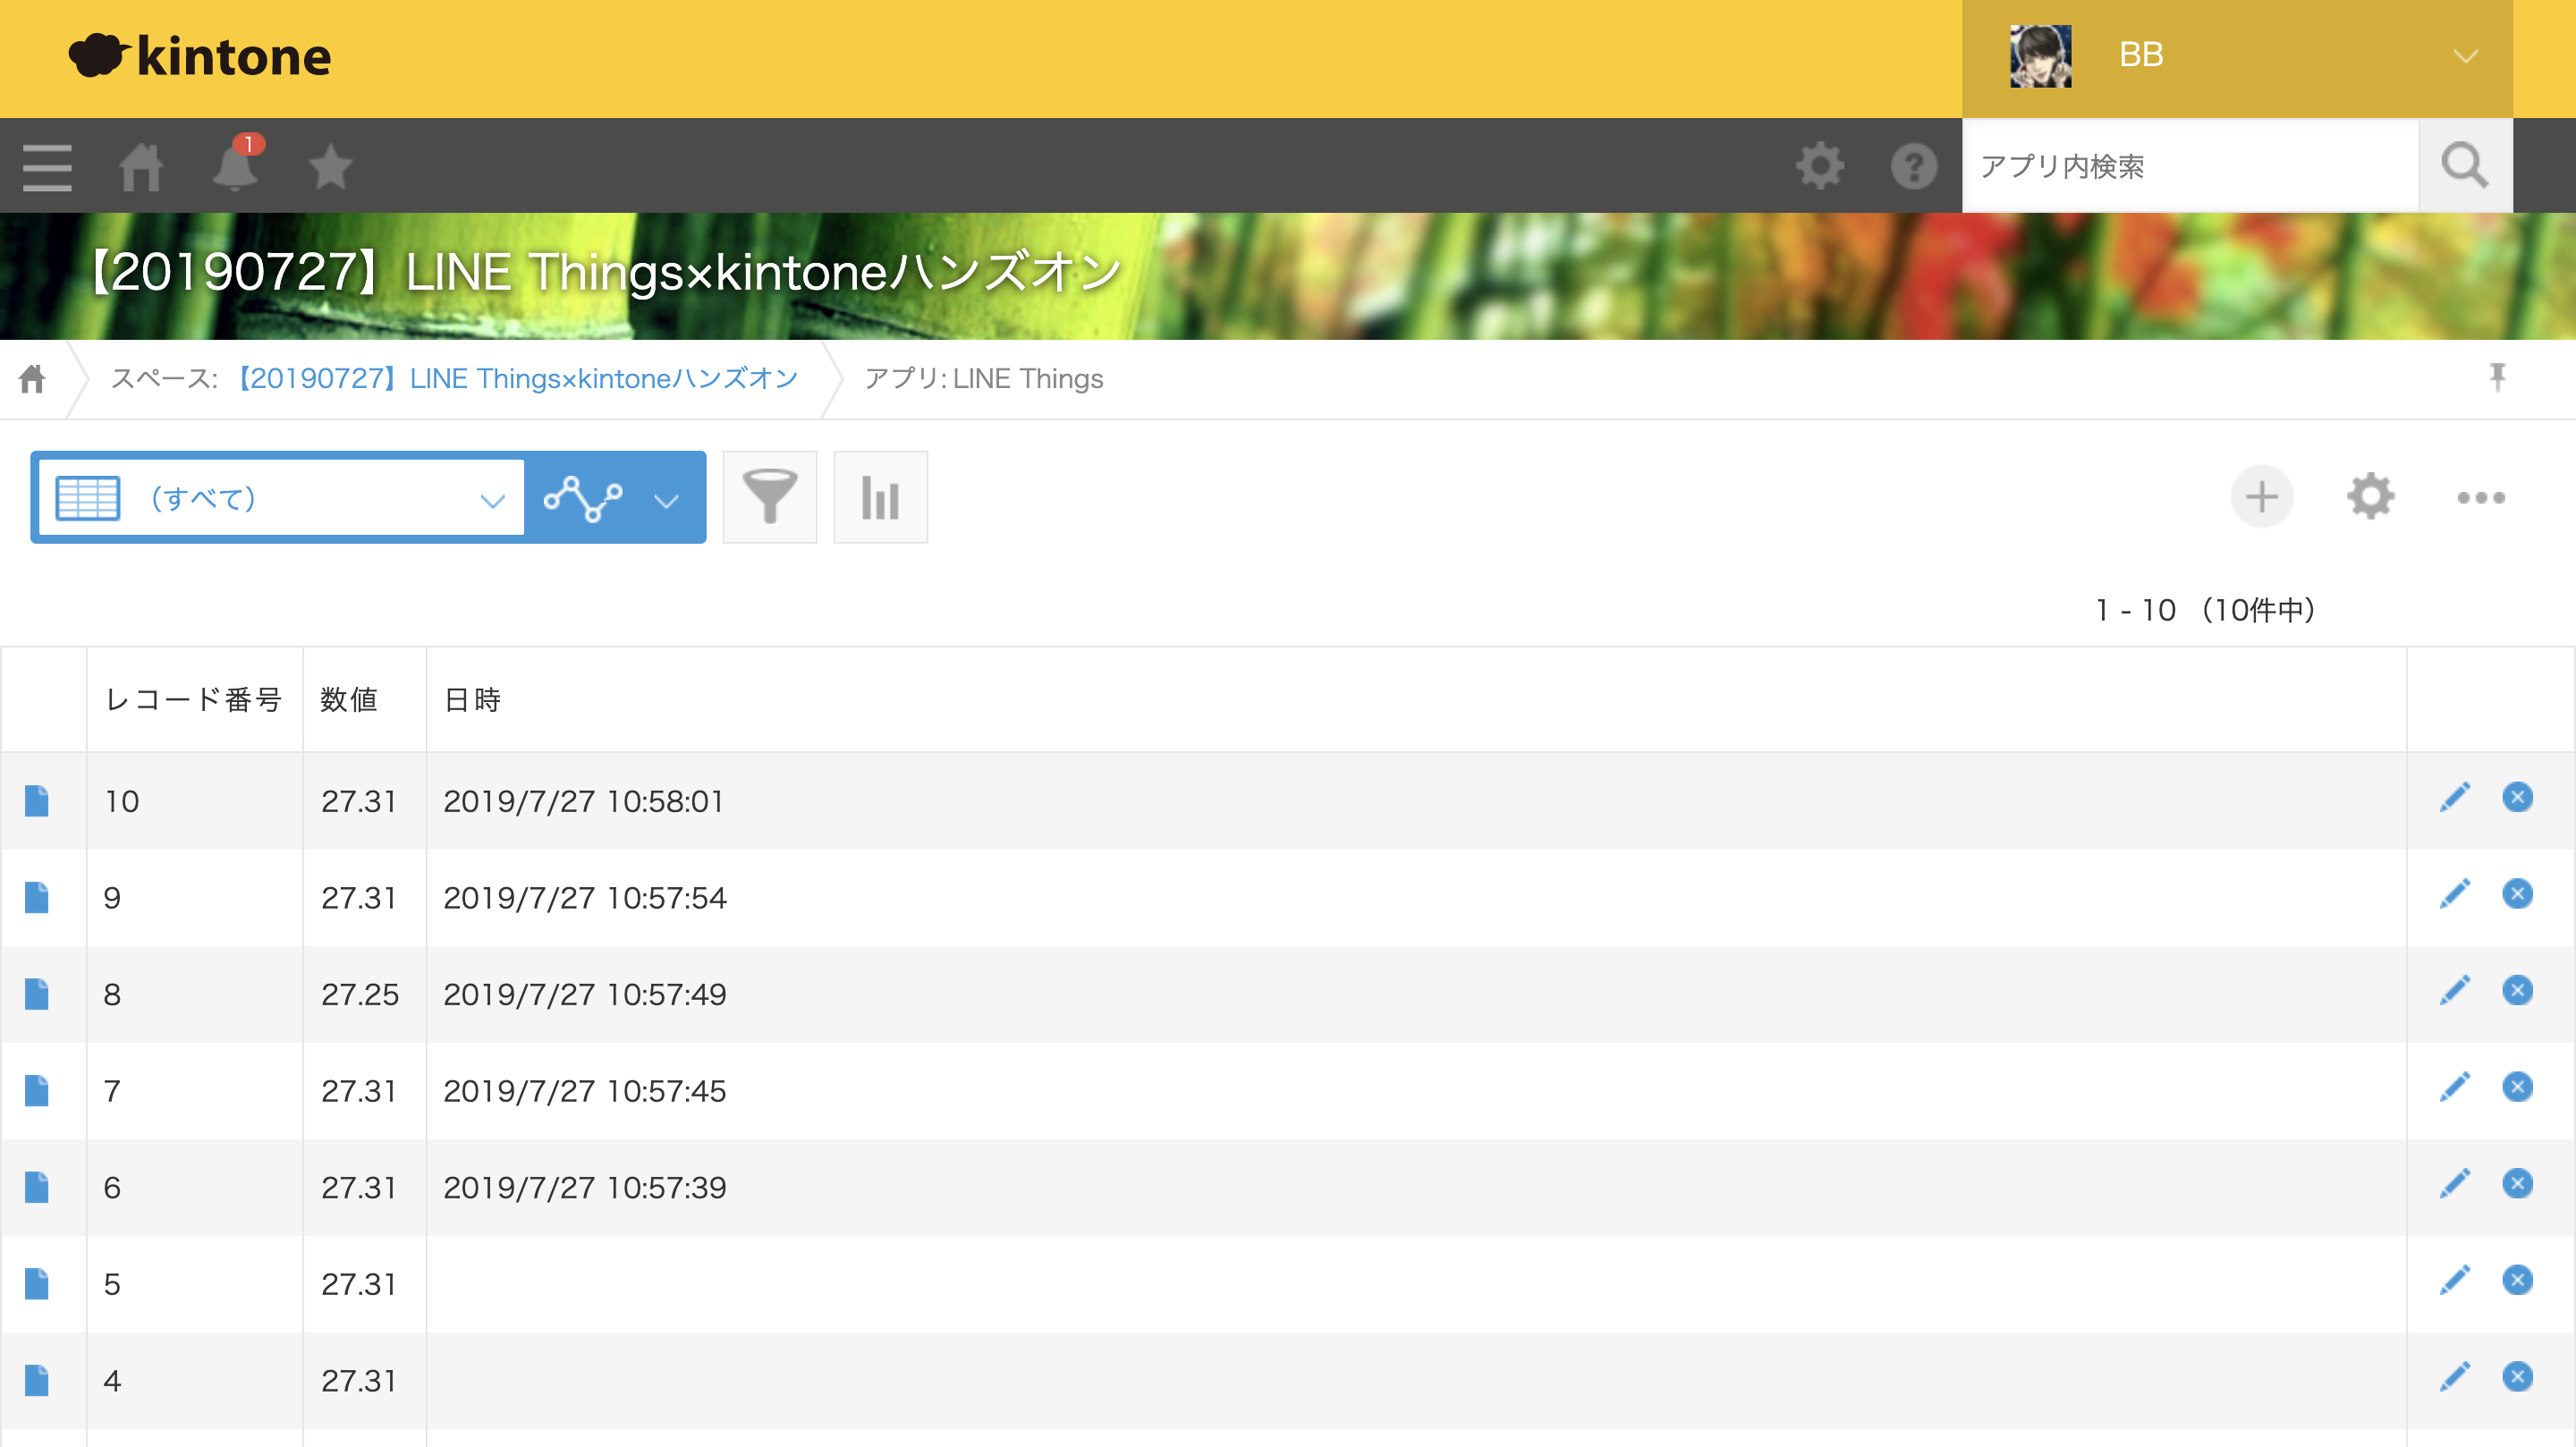Image resolution: width=2576 pixels, height=1447 pixels.
Task: Open details of record 4
Action: 37,1380
